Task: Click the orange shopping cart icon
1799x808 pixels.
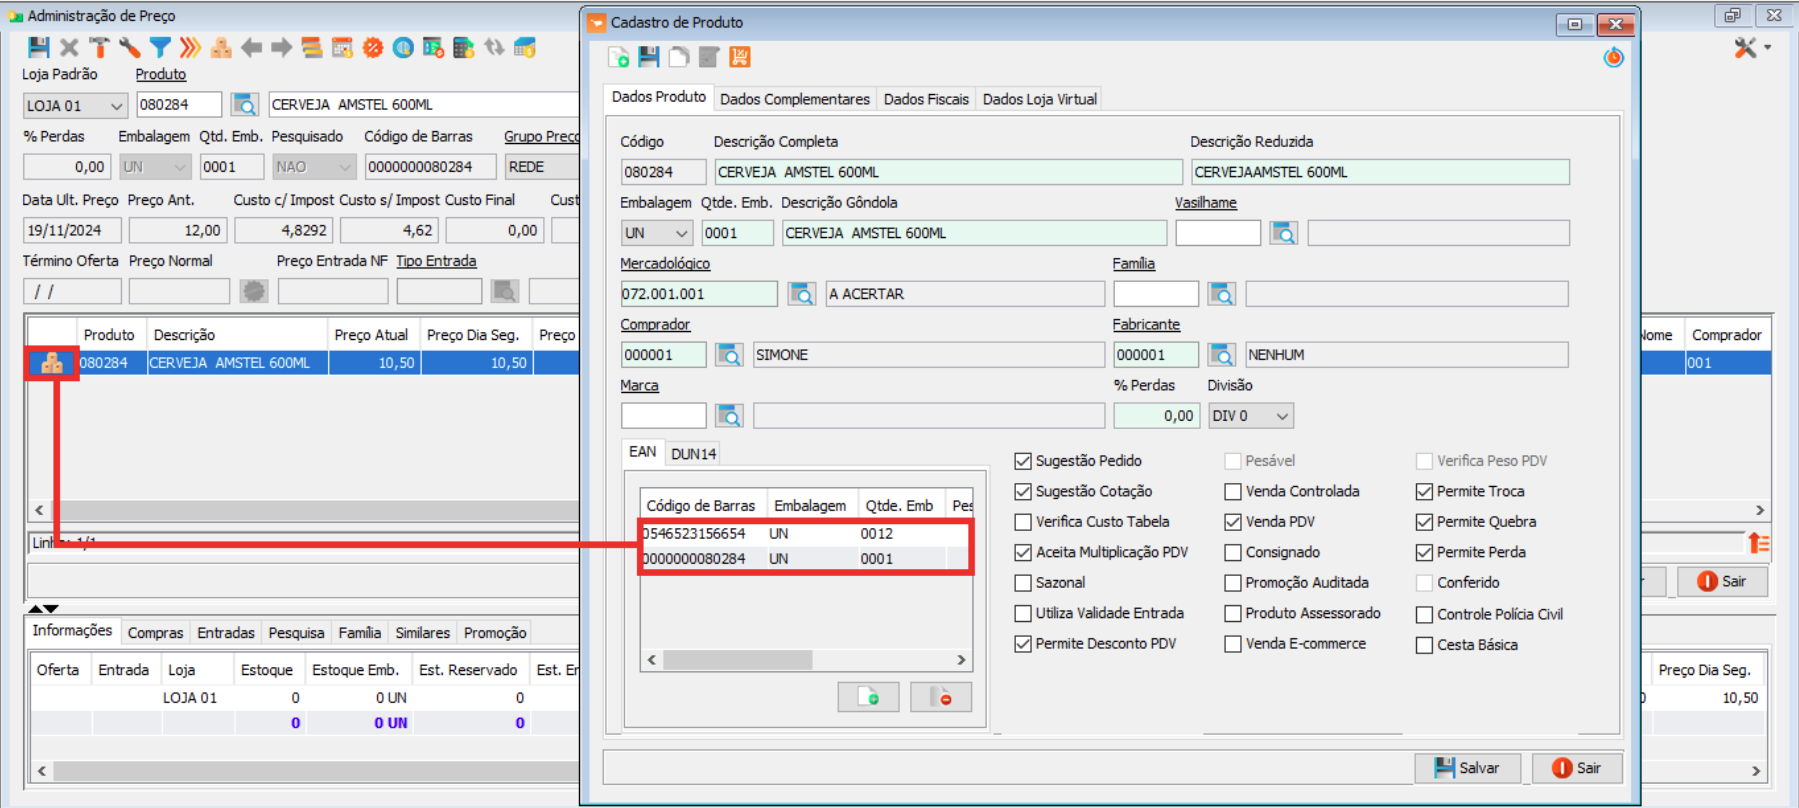Action: click(740, 57)
